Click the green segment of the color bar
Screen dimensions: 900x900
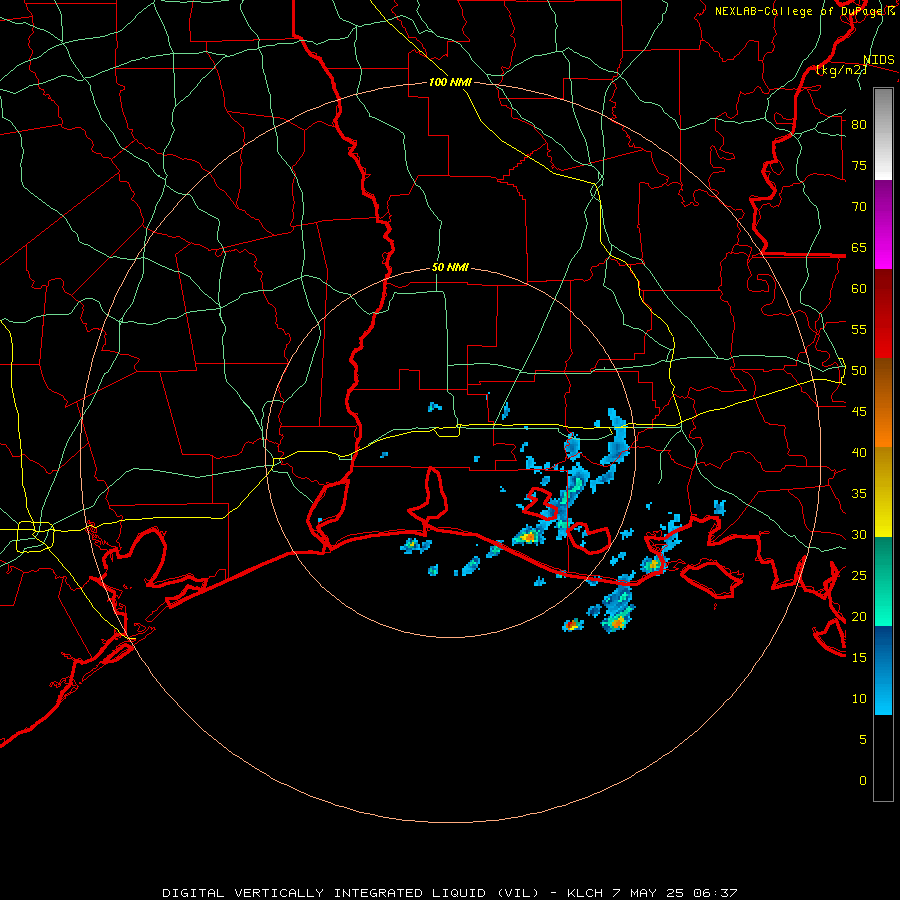coord(883,581)
